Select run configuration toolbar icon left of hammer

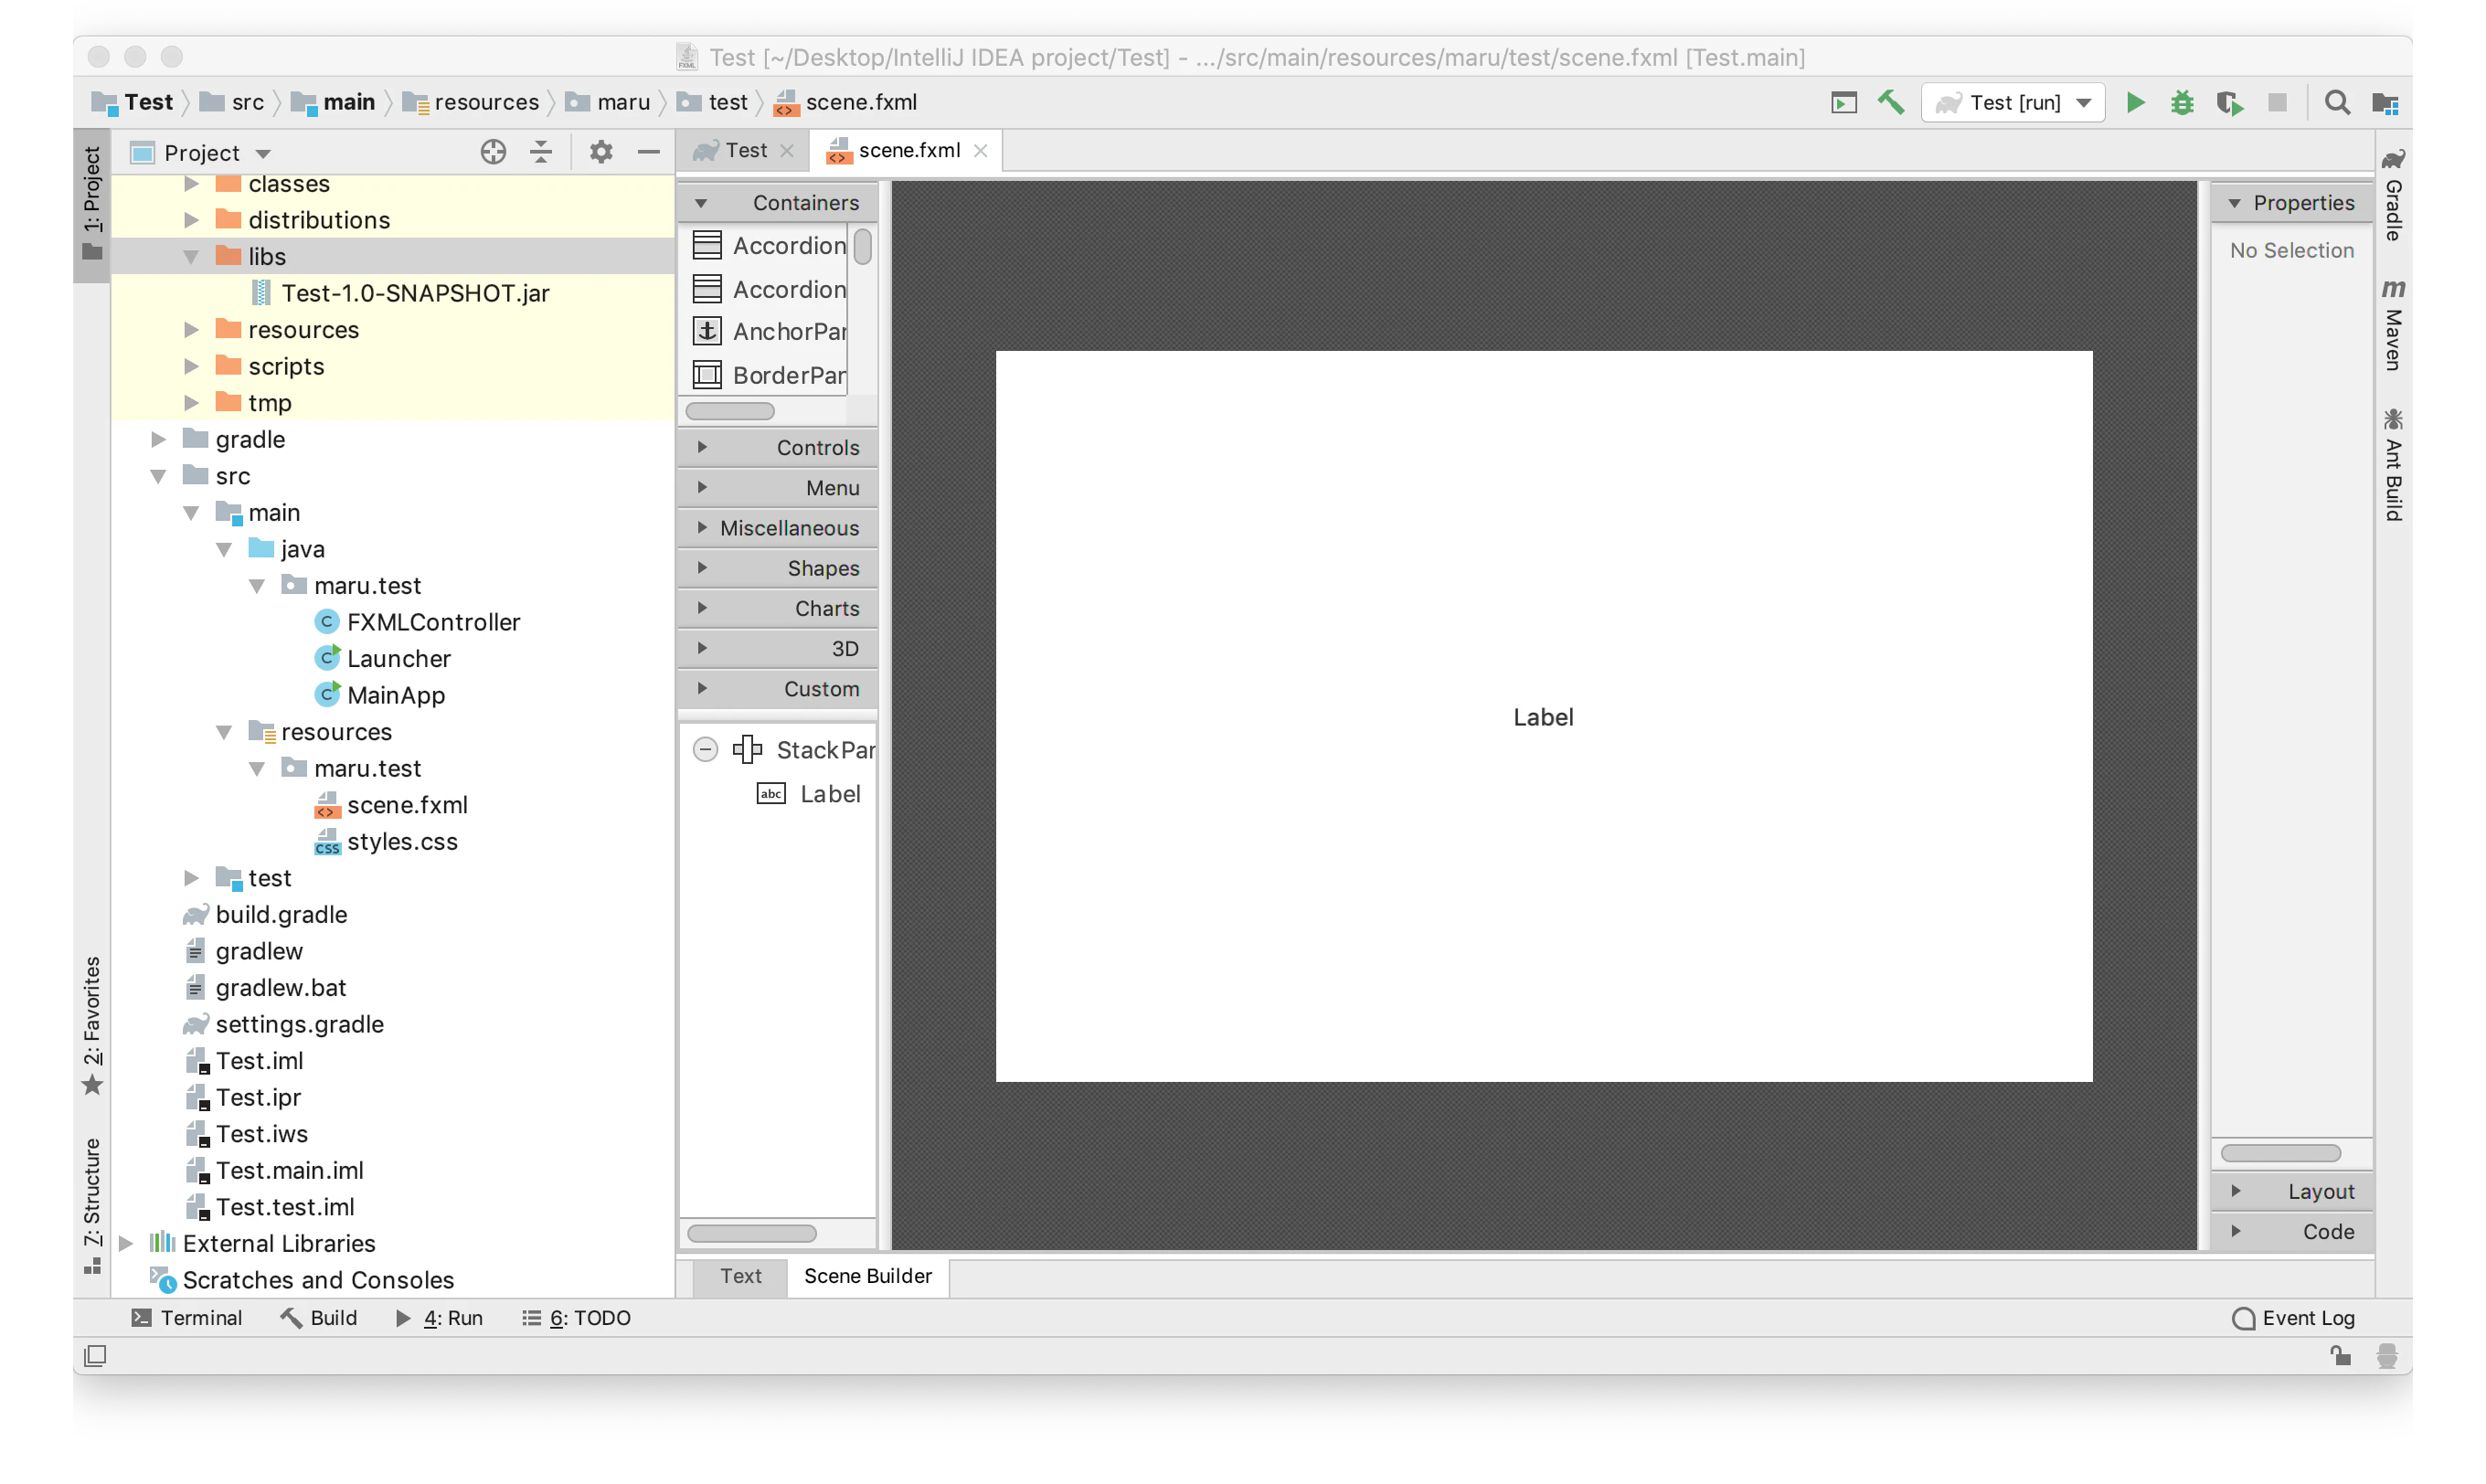pyautogui.click(x=1843, y=102)
